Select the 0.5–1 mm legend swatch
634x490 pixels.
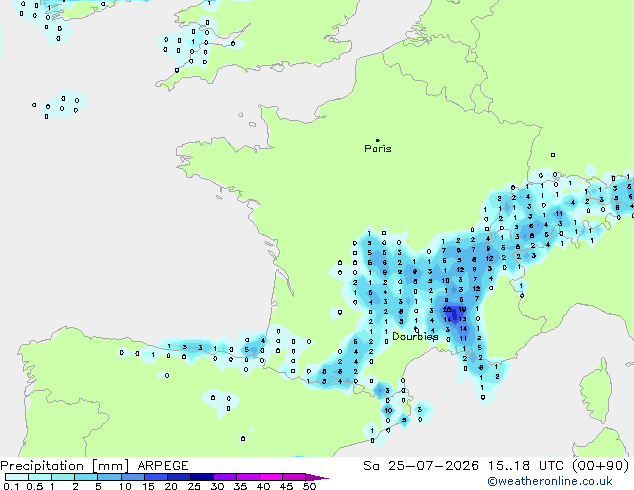tap(40, 477)
